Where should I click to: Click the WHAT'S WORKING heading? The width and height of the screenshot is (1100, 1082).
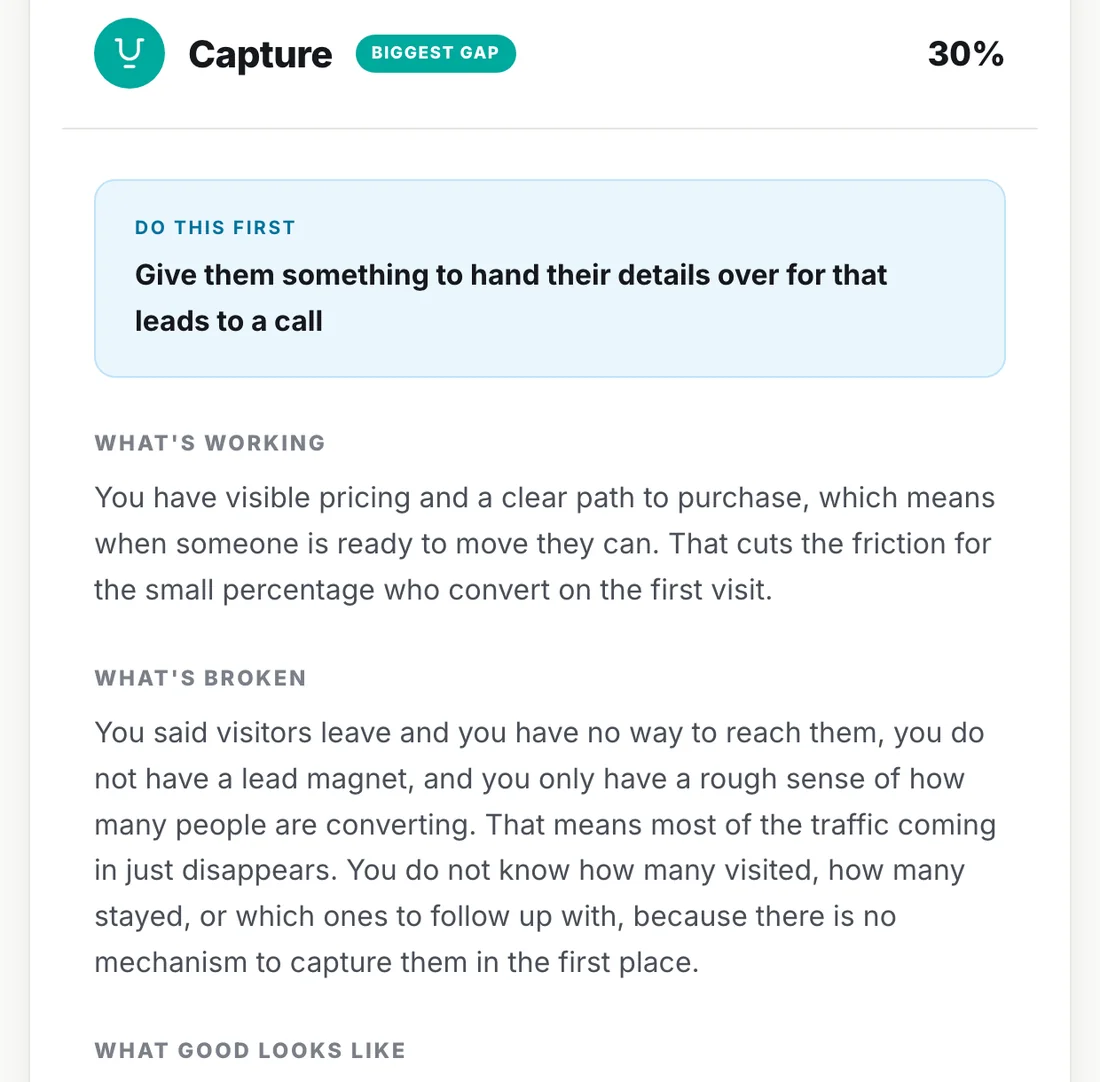(x=210, y=443)
